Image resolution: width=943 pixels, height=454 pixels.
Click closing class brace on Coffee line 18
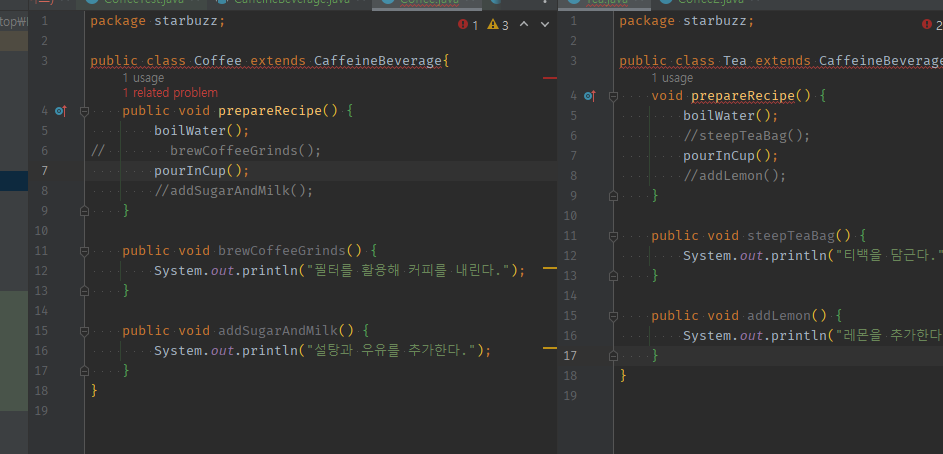point(94,391)
